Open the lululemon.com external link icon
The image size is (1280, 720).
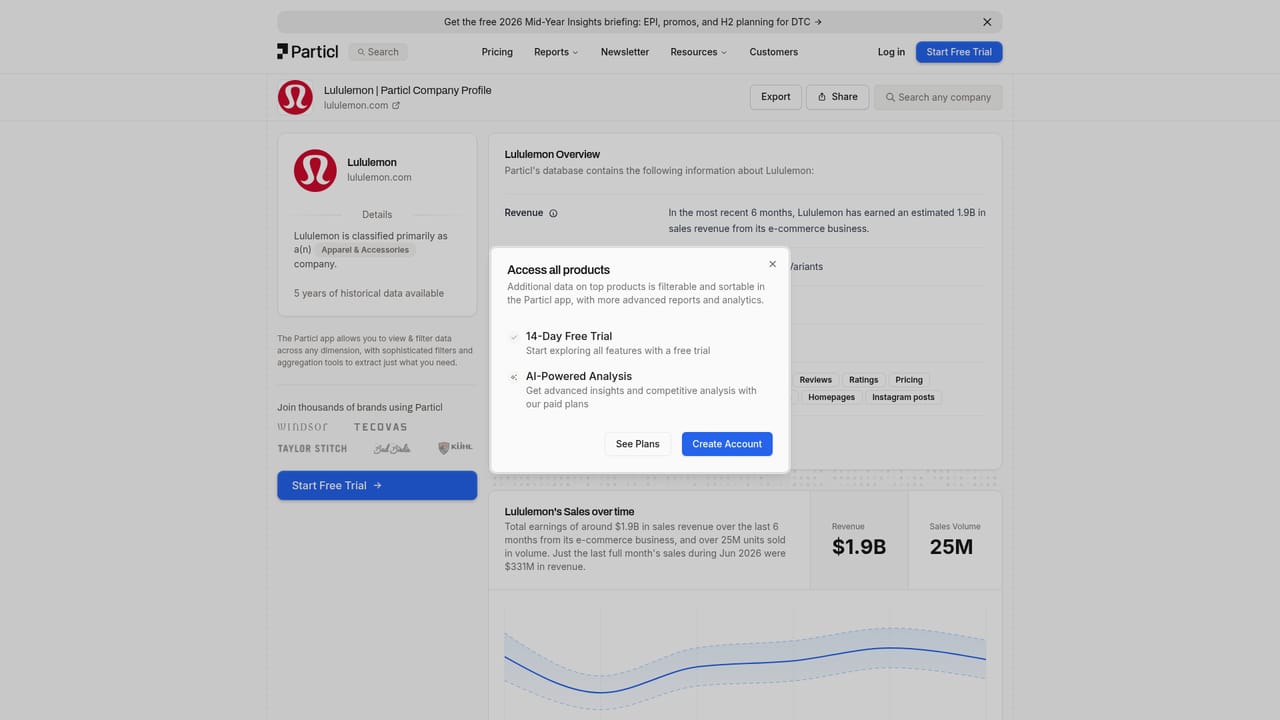pos(396,105)
